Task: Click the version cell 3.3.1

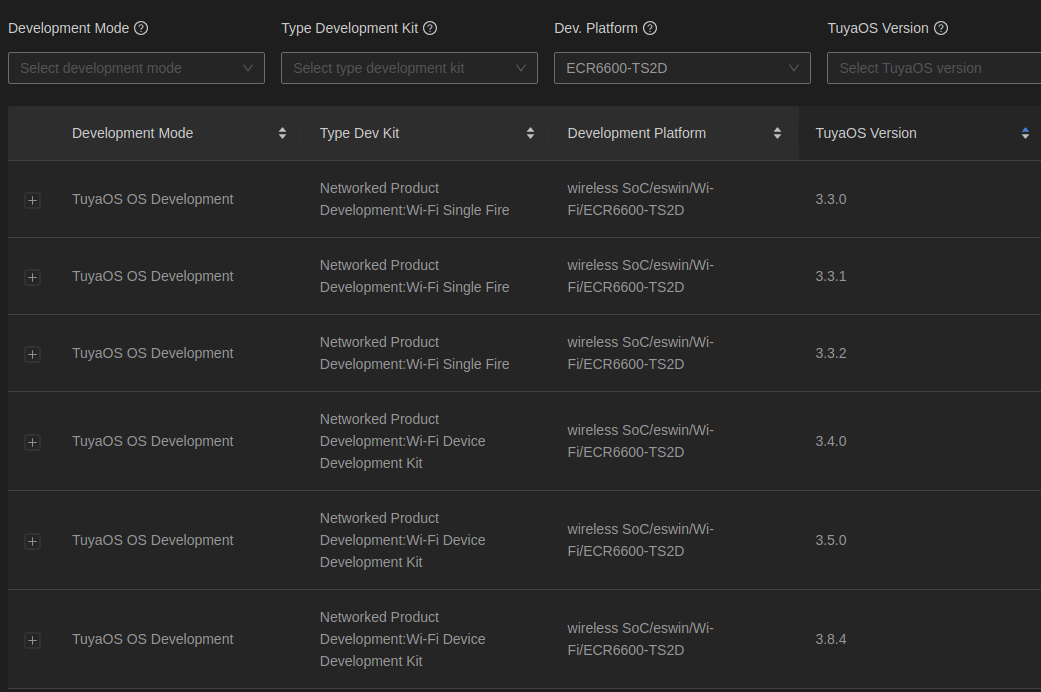Action: pyautogui.click(x=831, y=276)
